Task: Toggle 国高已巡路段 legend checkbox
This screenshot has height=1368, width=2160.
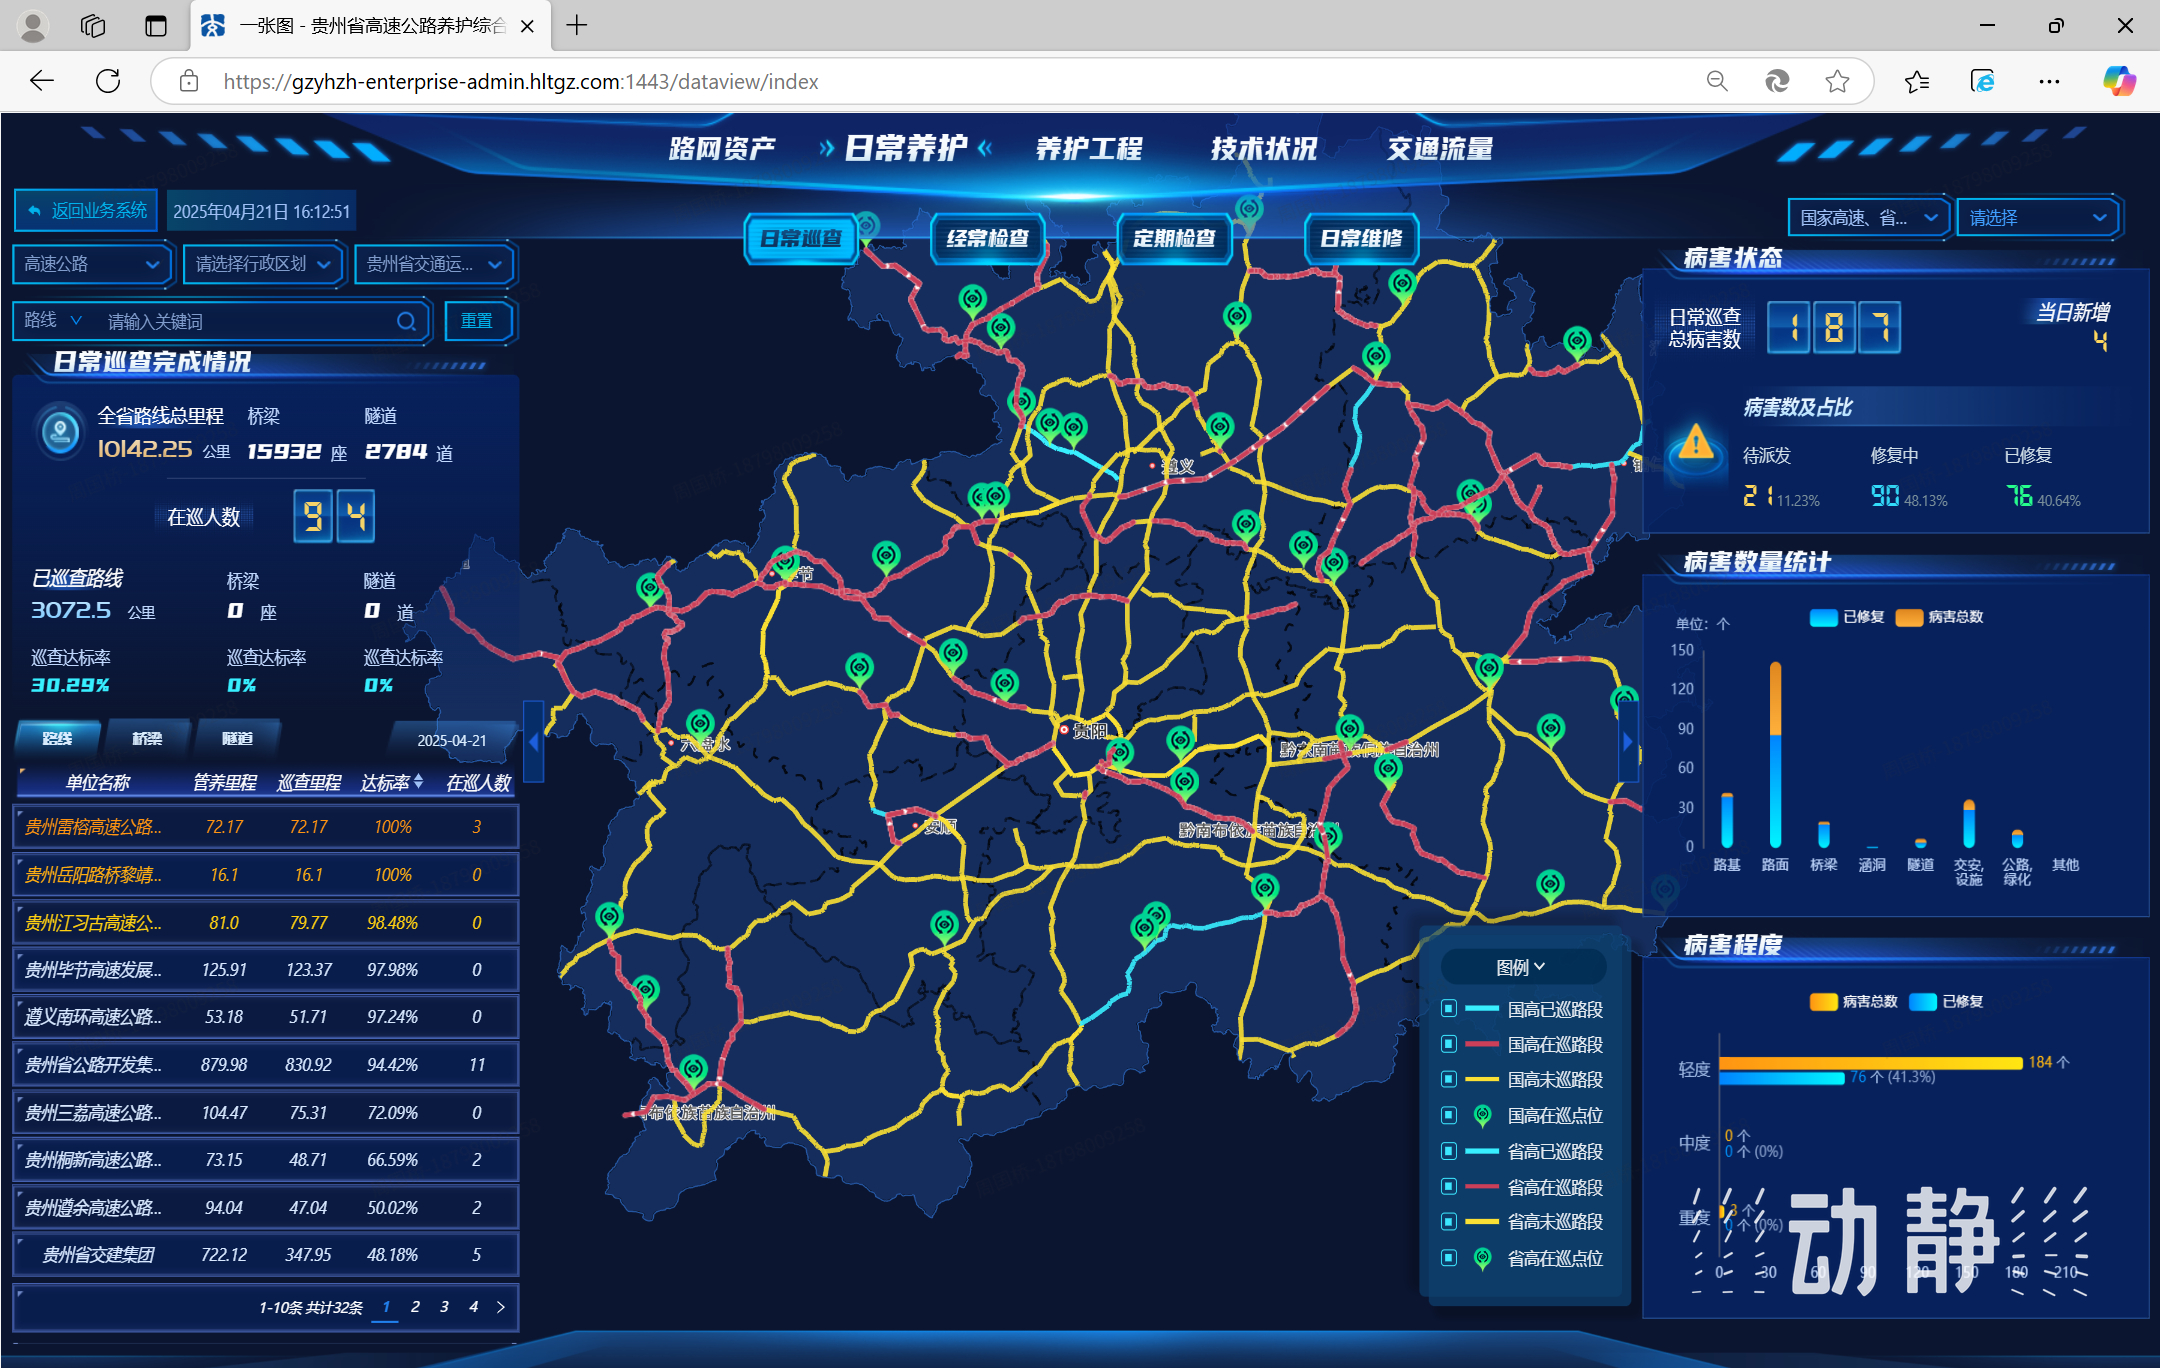Action: tap(1449, 1009)
